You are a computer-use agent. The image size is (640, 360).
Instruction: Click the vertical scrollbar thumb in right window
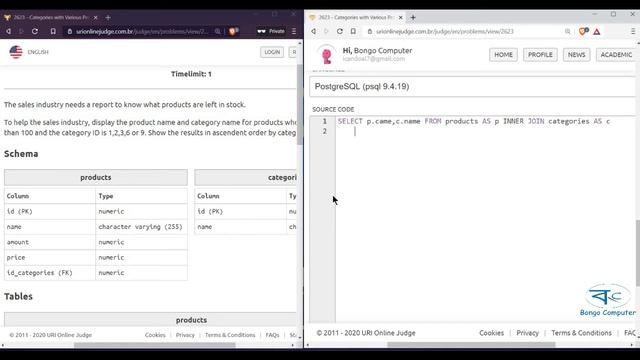638,253
